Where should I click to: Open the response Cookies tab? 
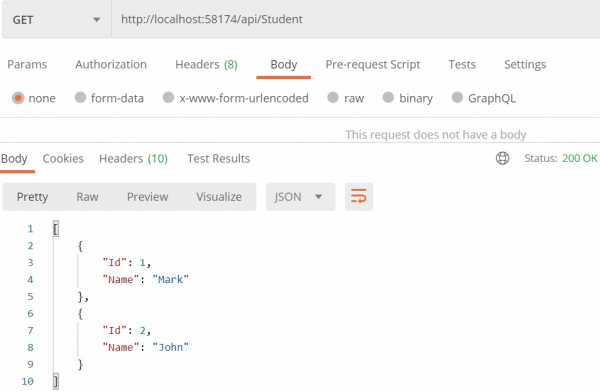point(63,158)
